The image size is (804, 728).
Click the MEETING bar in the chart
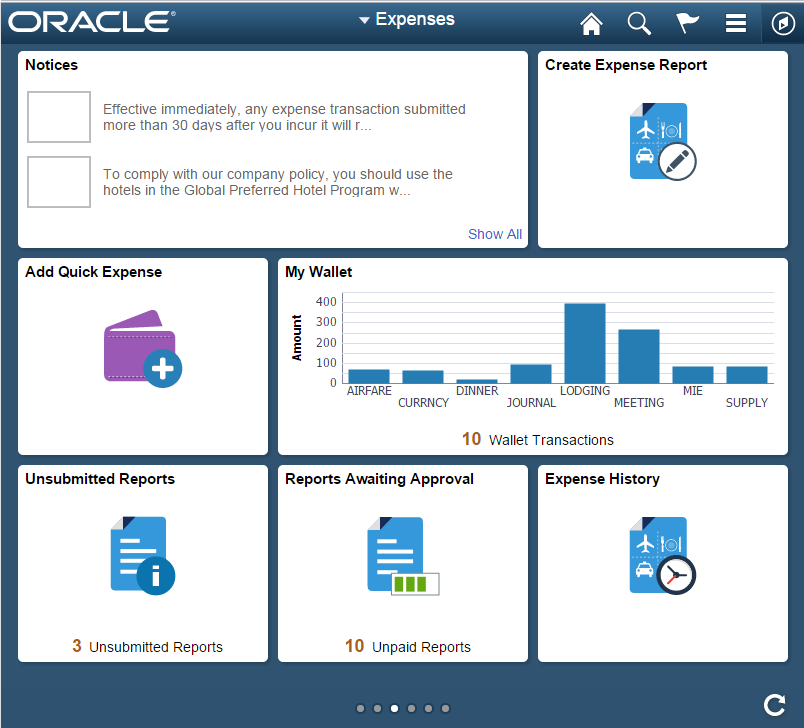(x=639, y=356)
